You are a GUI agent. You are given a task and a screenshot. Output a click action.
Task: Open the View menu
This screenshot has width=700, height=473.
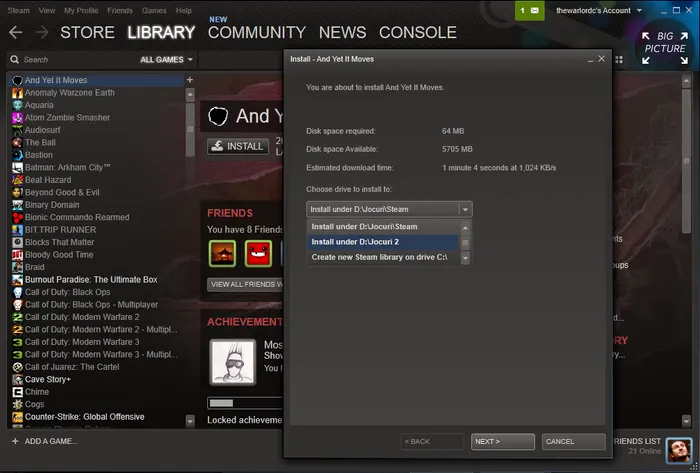coord(47,10)
